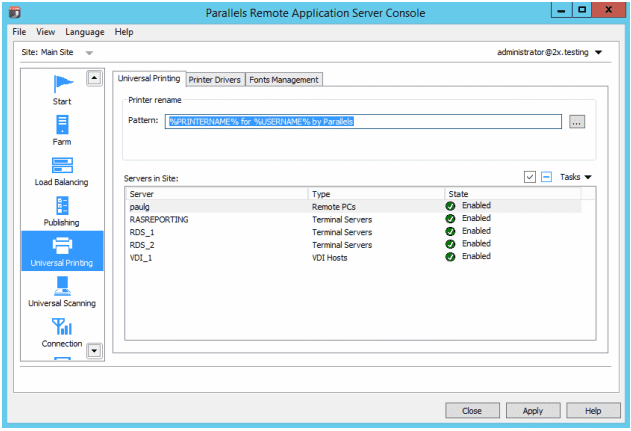631x431 pixels.
Task: Open the View menu
Action: 45,32
